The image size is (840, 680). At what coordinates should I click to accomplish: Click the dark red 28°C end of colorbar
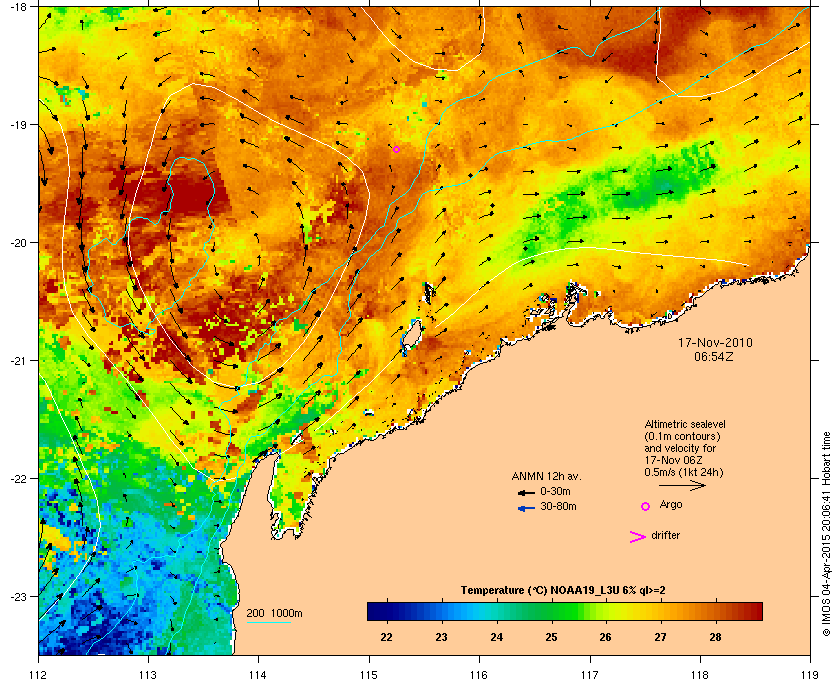pyautogui.click(x=750, y=611)
